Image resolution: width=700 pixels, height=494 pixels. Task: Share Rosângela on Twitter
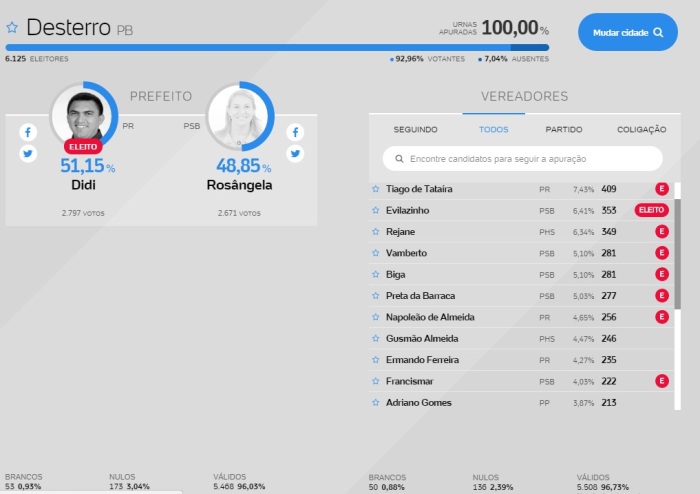click(x=295, y=154)
